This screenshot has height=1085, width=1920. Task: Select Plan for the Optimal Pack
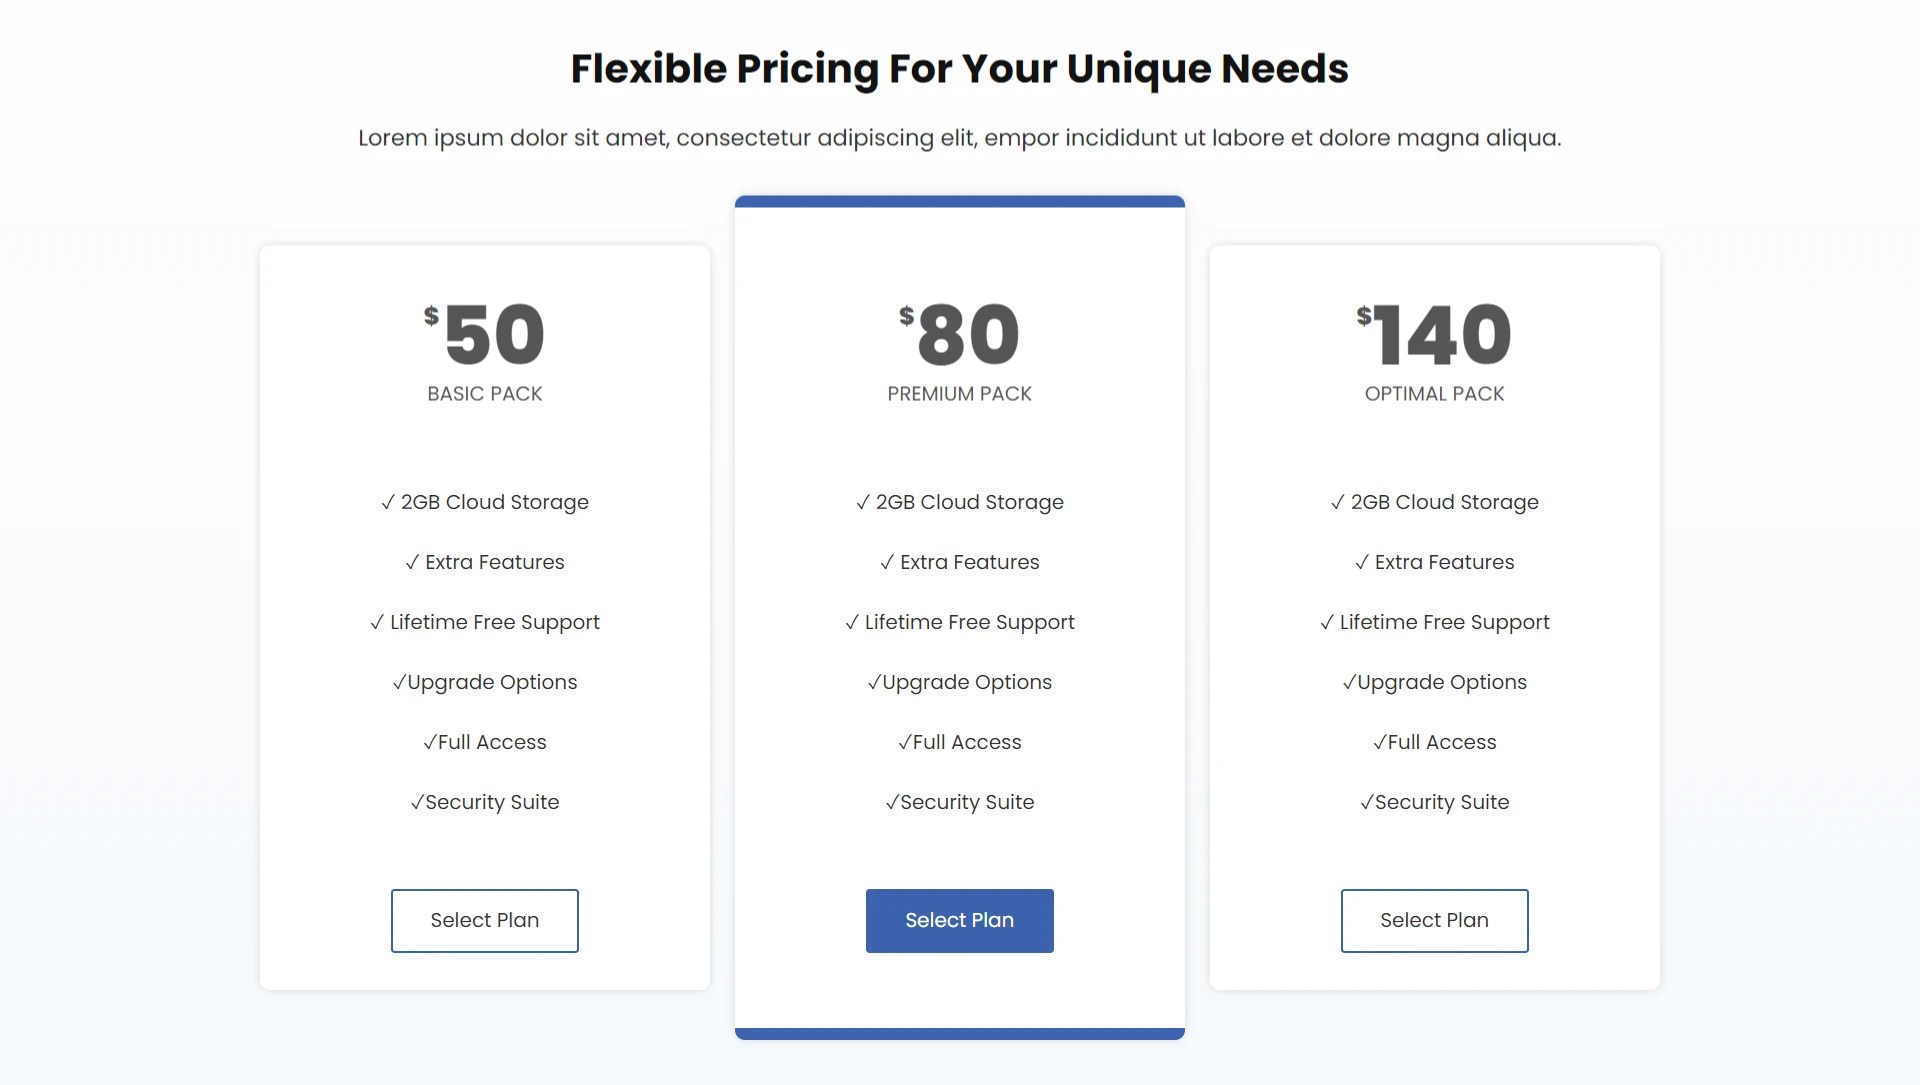tap(1434, 920)
